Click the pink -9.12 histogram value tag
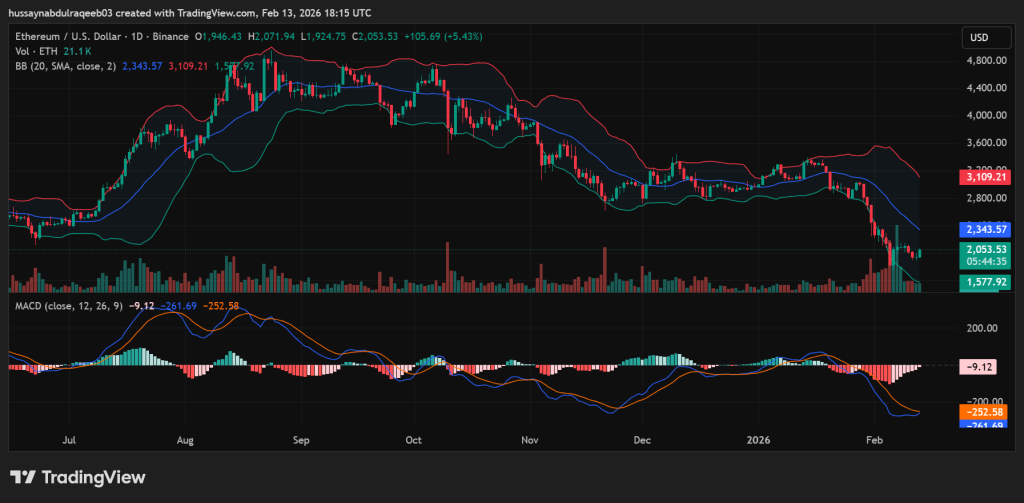 click(x=979, y=366)
